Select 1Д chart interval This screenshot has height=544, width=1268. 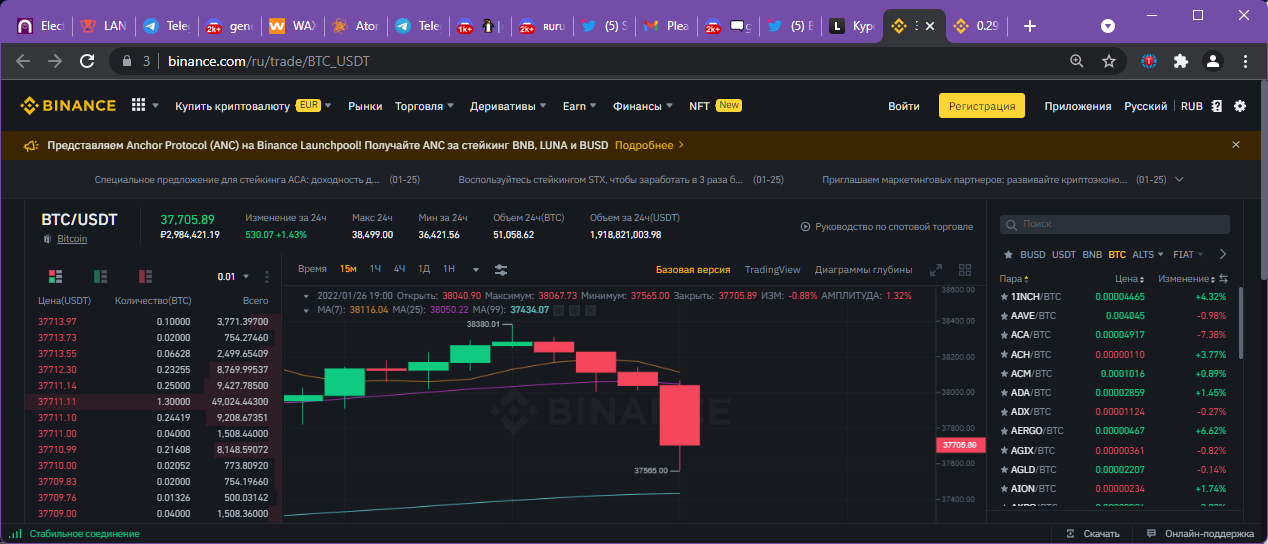[x=424, y=269]
